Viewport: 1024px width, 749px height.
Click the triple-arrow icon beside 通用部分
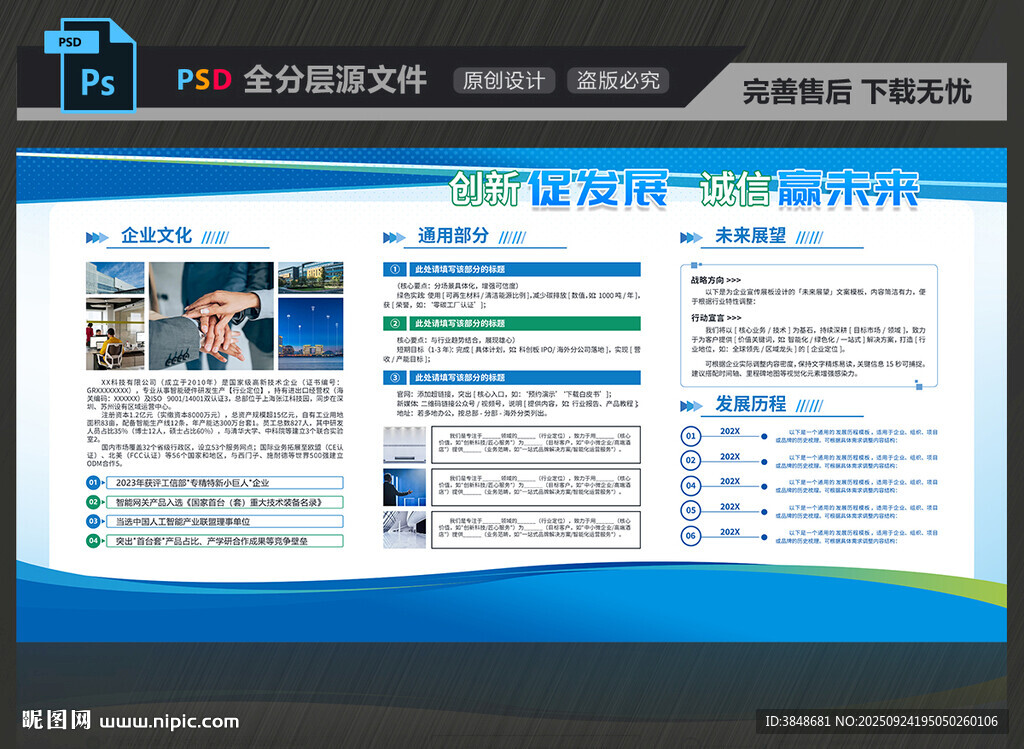tap(394, 237)
